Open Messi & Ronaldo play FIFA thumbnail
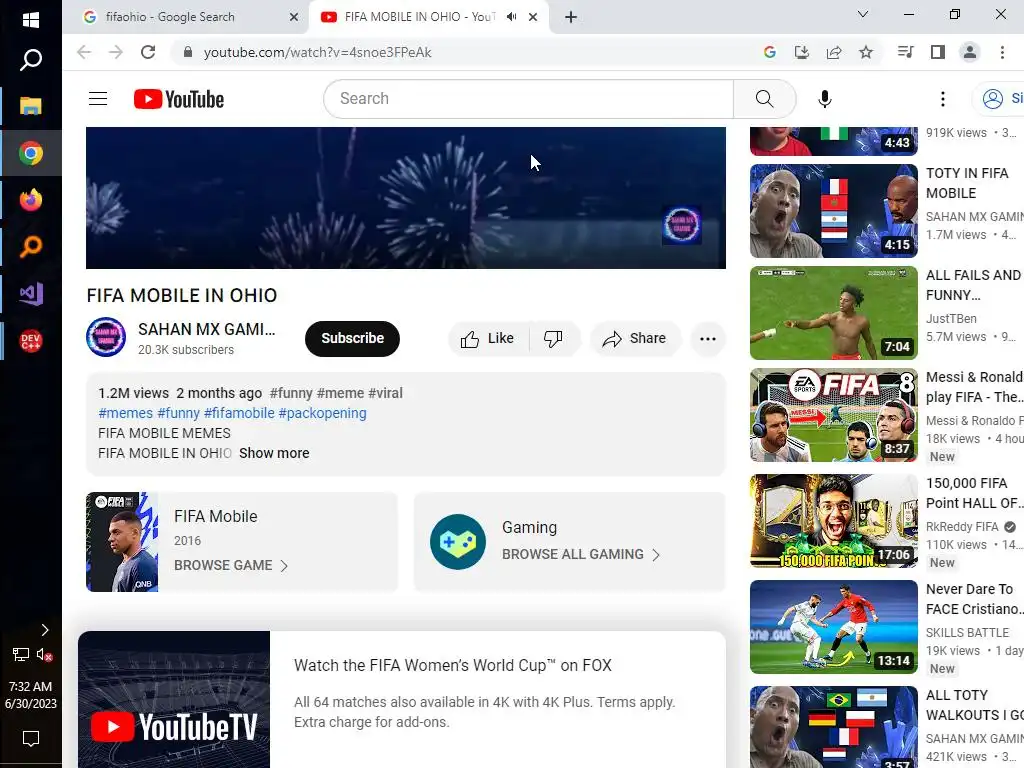Image resolution: width=1024 pixels, height=768 pixels. click(x=833, y=415)
